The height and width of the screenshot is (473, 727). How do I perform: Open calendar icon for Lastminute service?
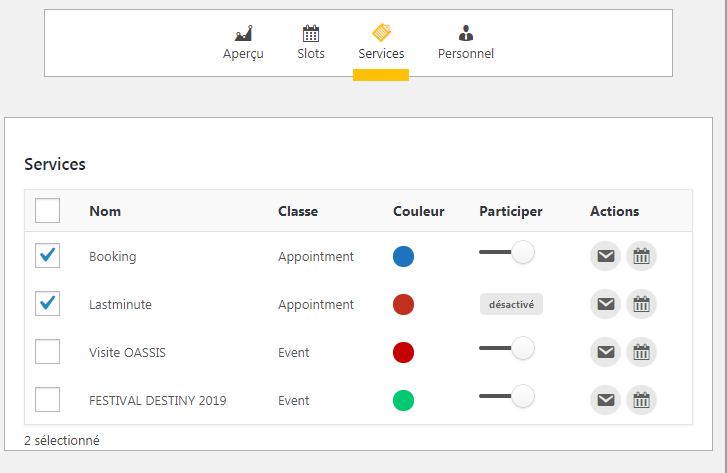pos(641,304)
